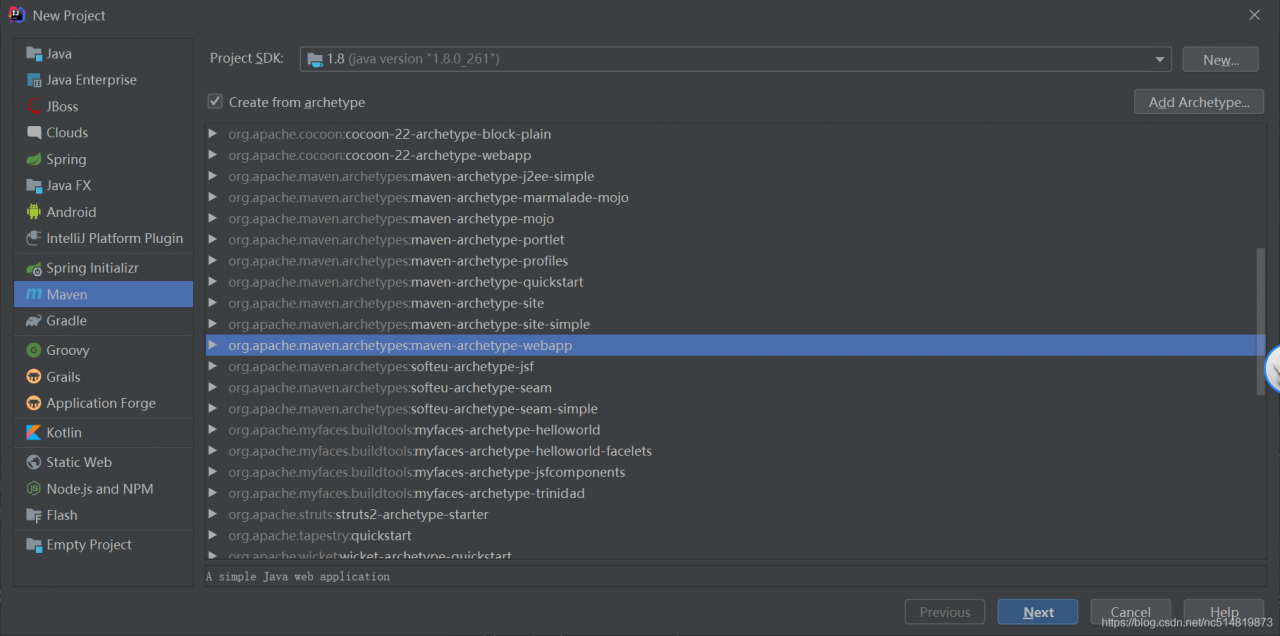
Task: Click the Add Archetype... button
Action: point(1199,102)
